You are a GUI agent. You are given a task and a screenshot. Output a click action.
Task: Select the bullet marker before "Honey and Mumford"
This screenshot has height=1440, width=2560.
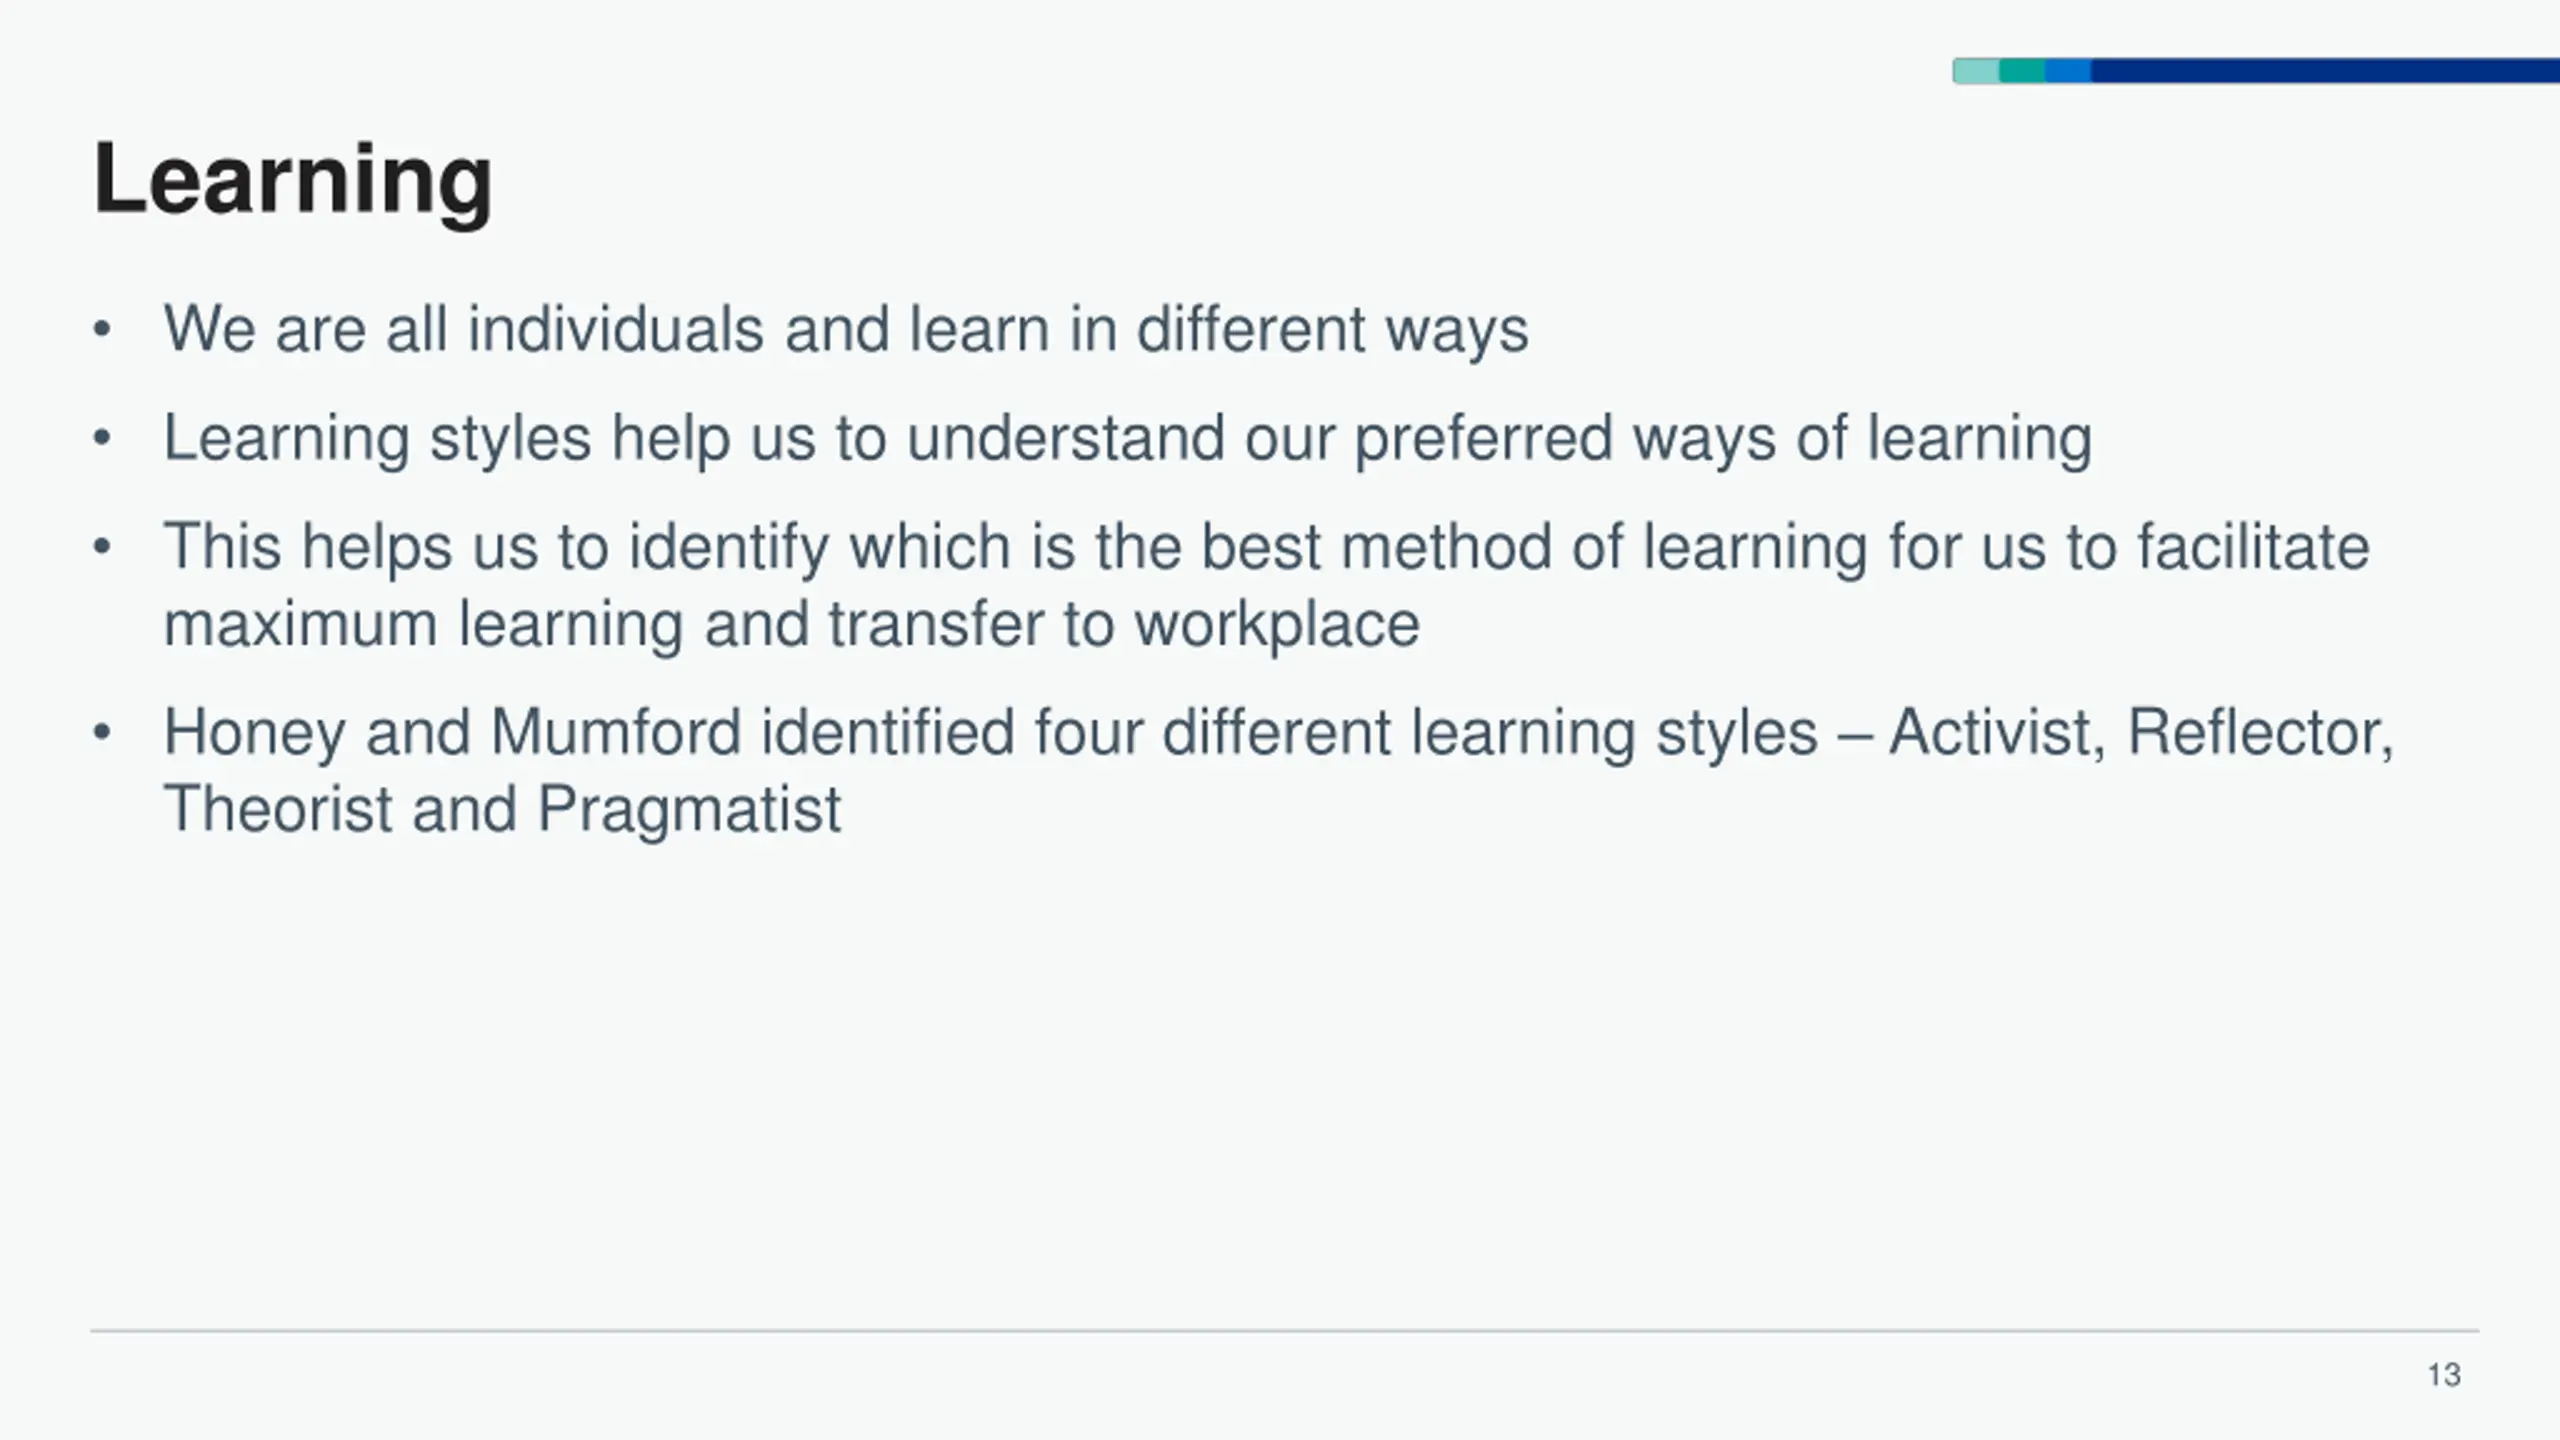pyautogui.click(x=101, y=733)
